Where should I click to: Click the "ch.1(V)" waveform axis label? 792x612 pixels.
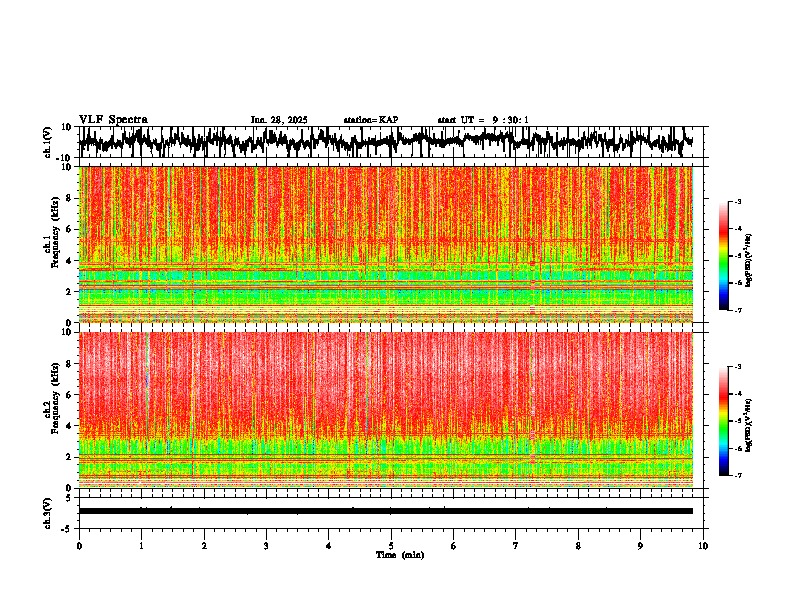48,142
